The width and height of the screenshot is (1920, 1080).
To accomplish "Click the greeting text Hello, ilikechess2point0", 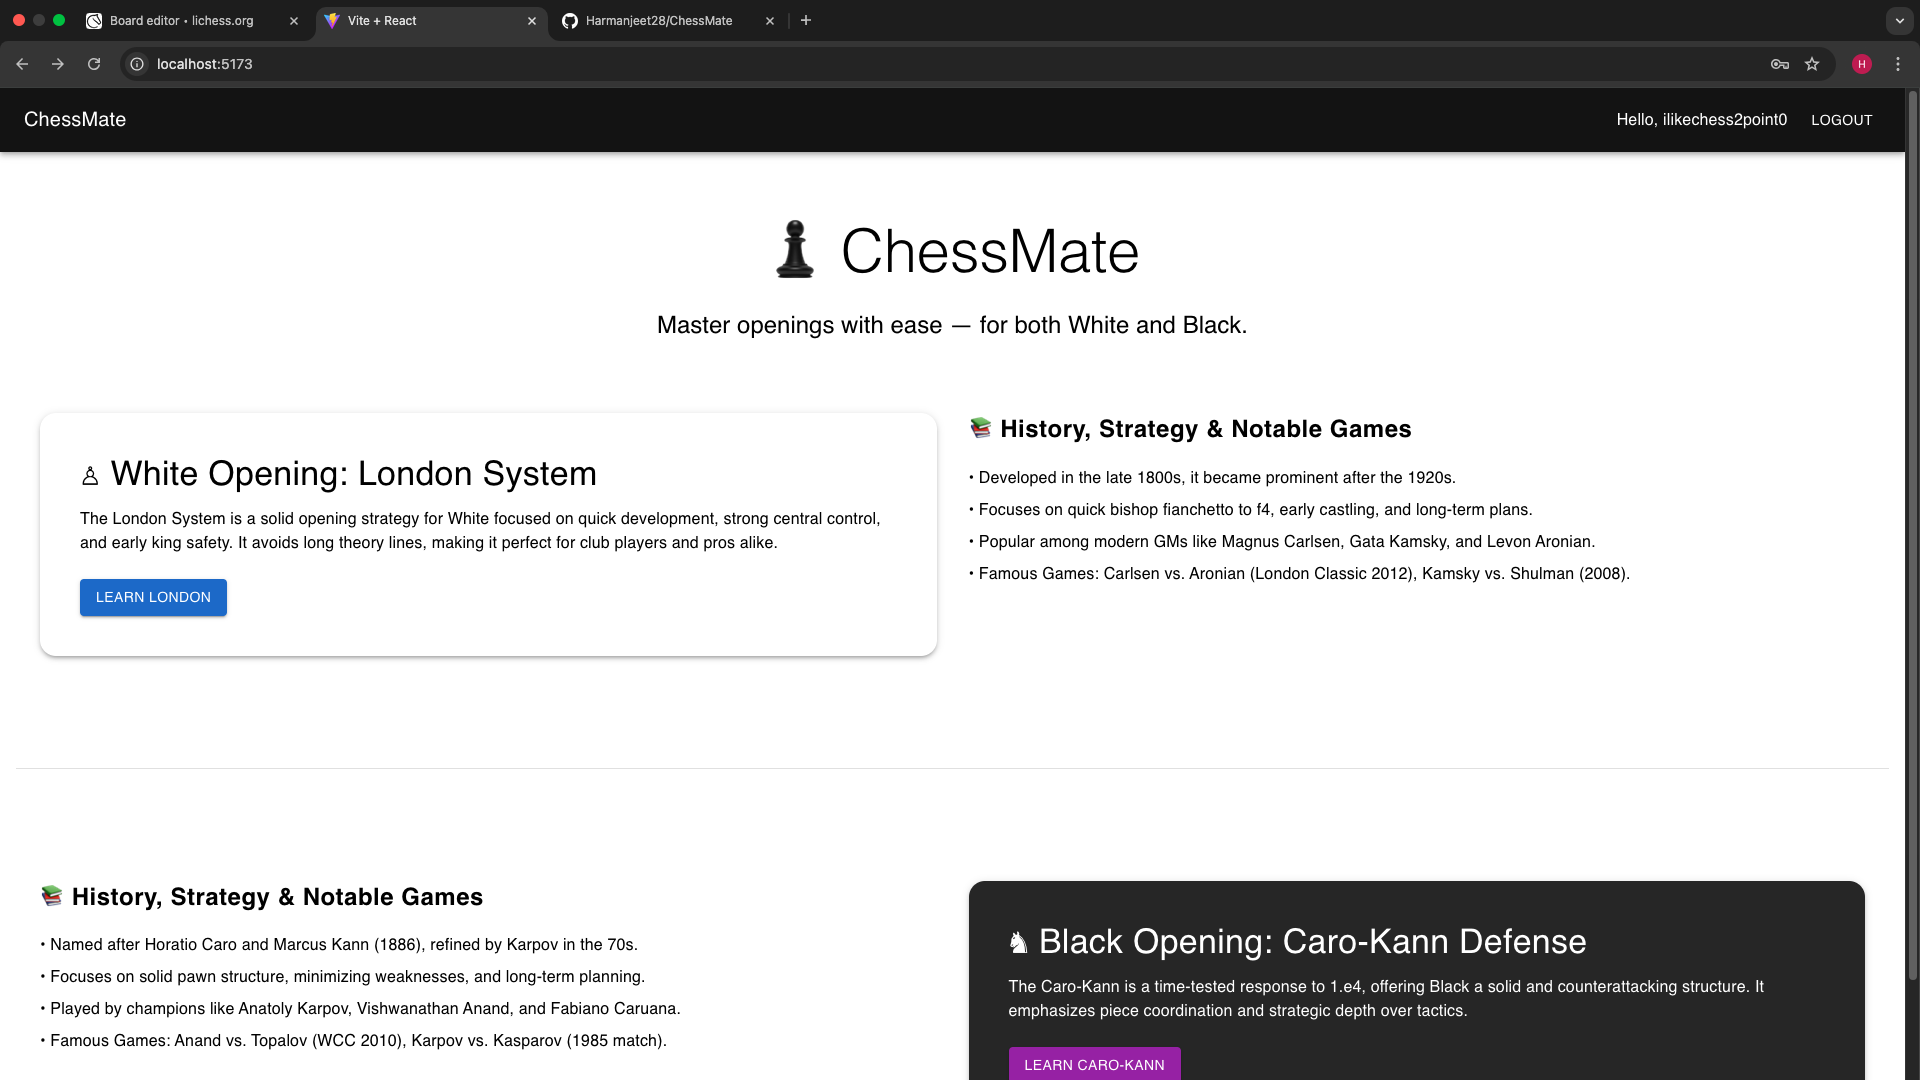I will [x=1701, y=120].
